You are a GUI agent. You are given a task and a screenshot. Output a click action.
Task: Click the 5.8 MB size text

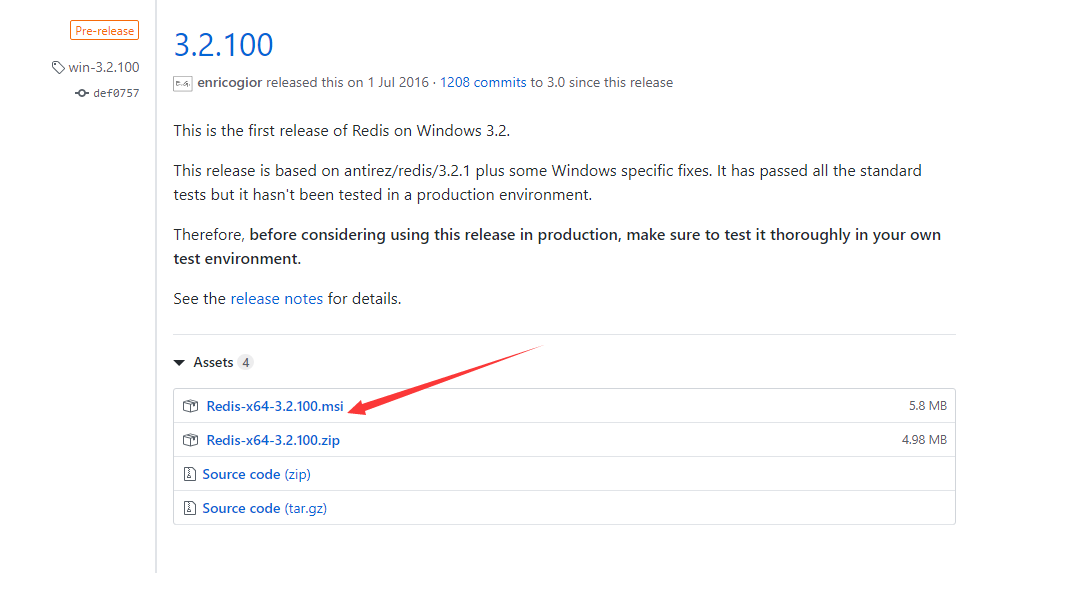coord(927,406)
